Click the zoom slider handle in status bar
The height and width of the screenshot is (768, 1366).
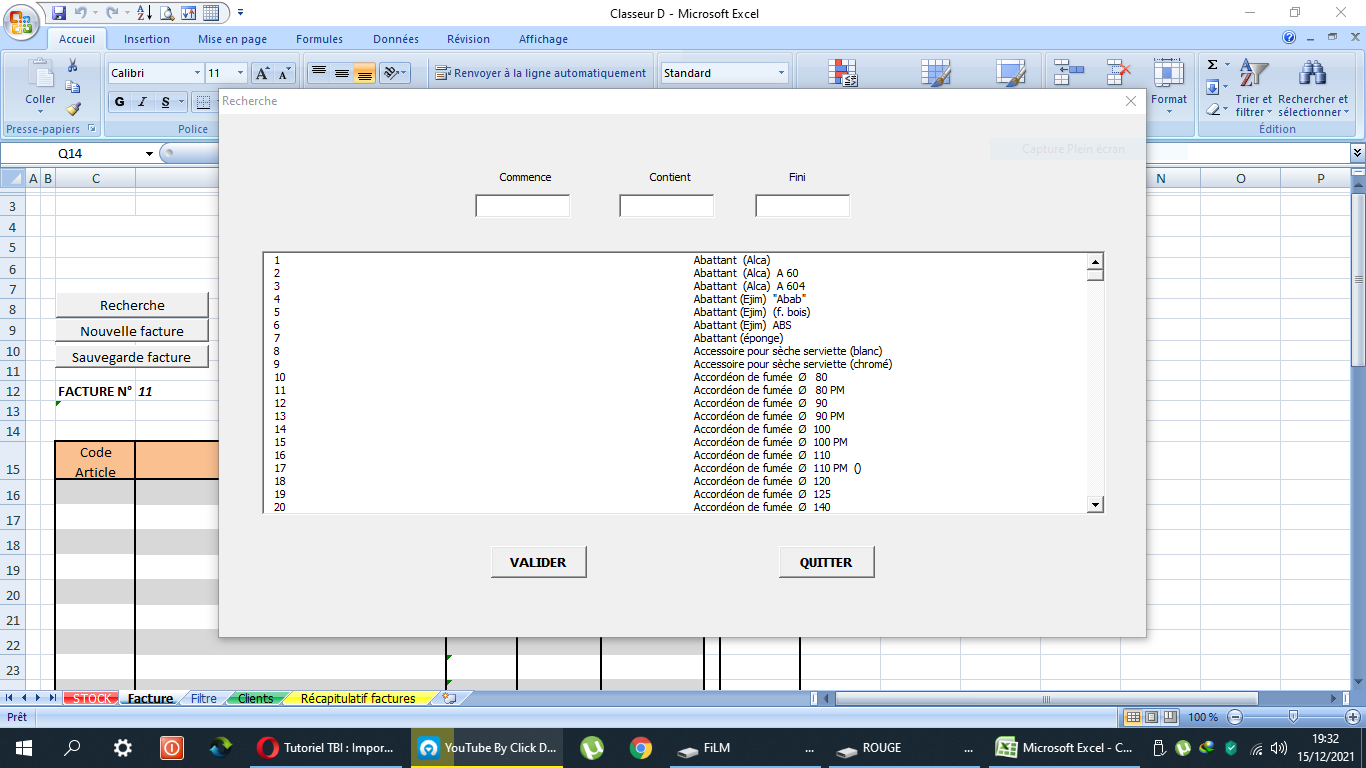click(x=1293, y=717)
